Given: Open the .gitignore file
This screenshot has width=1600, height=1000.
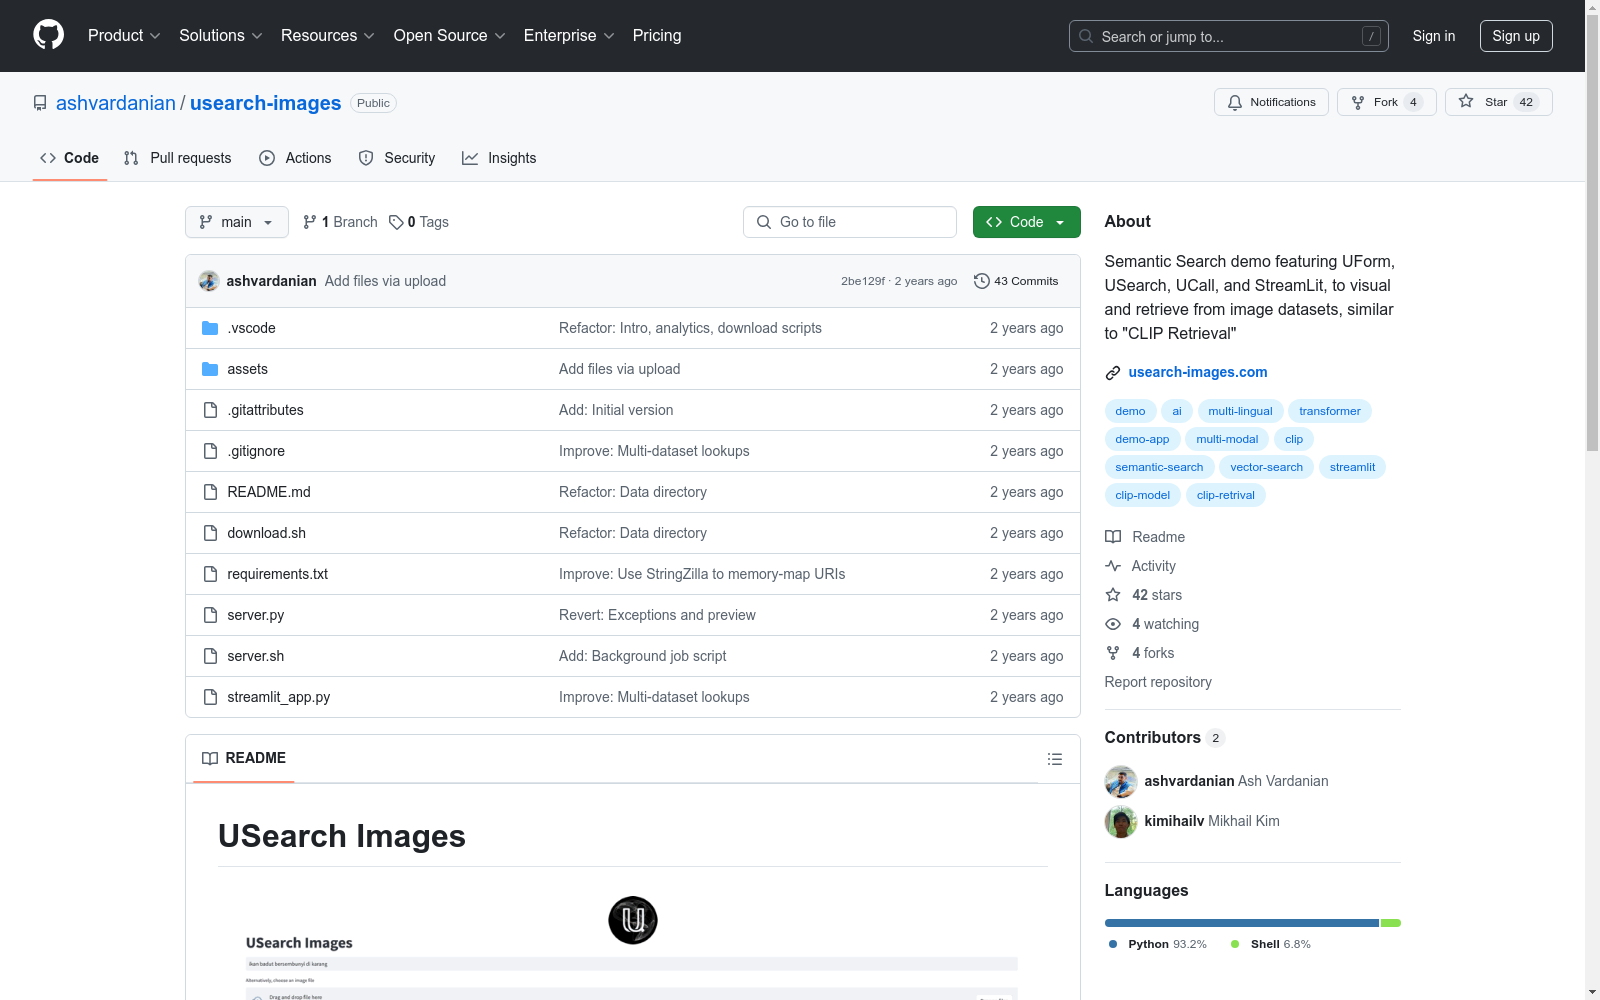Looking at the screenshot, I should [256, 451].
